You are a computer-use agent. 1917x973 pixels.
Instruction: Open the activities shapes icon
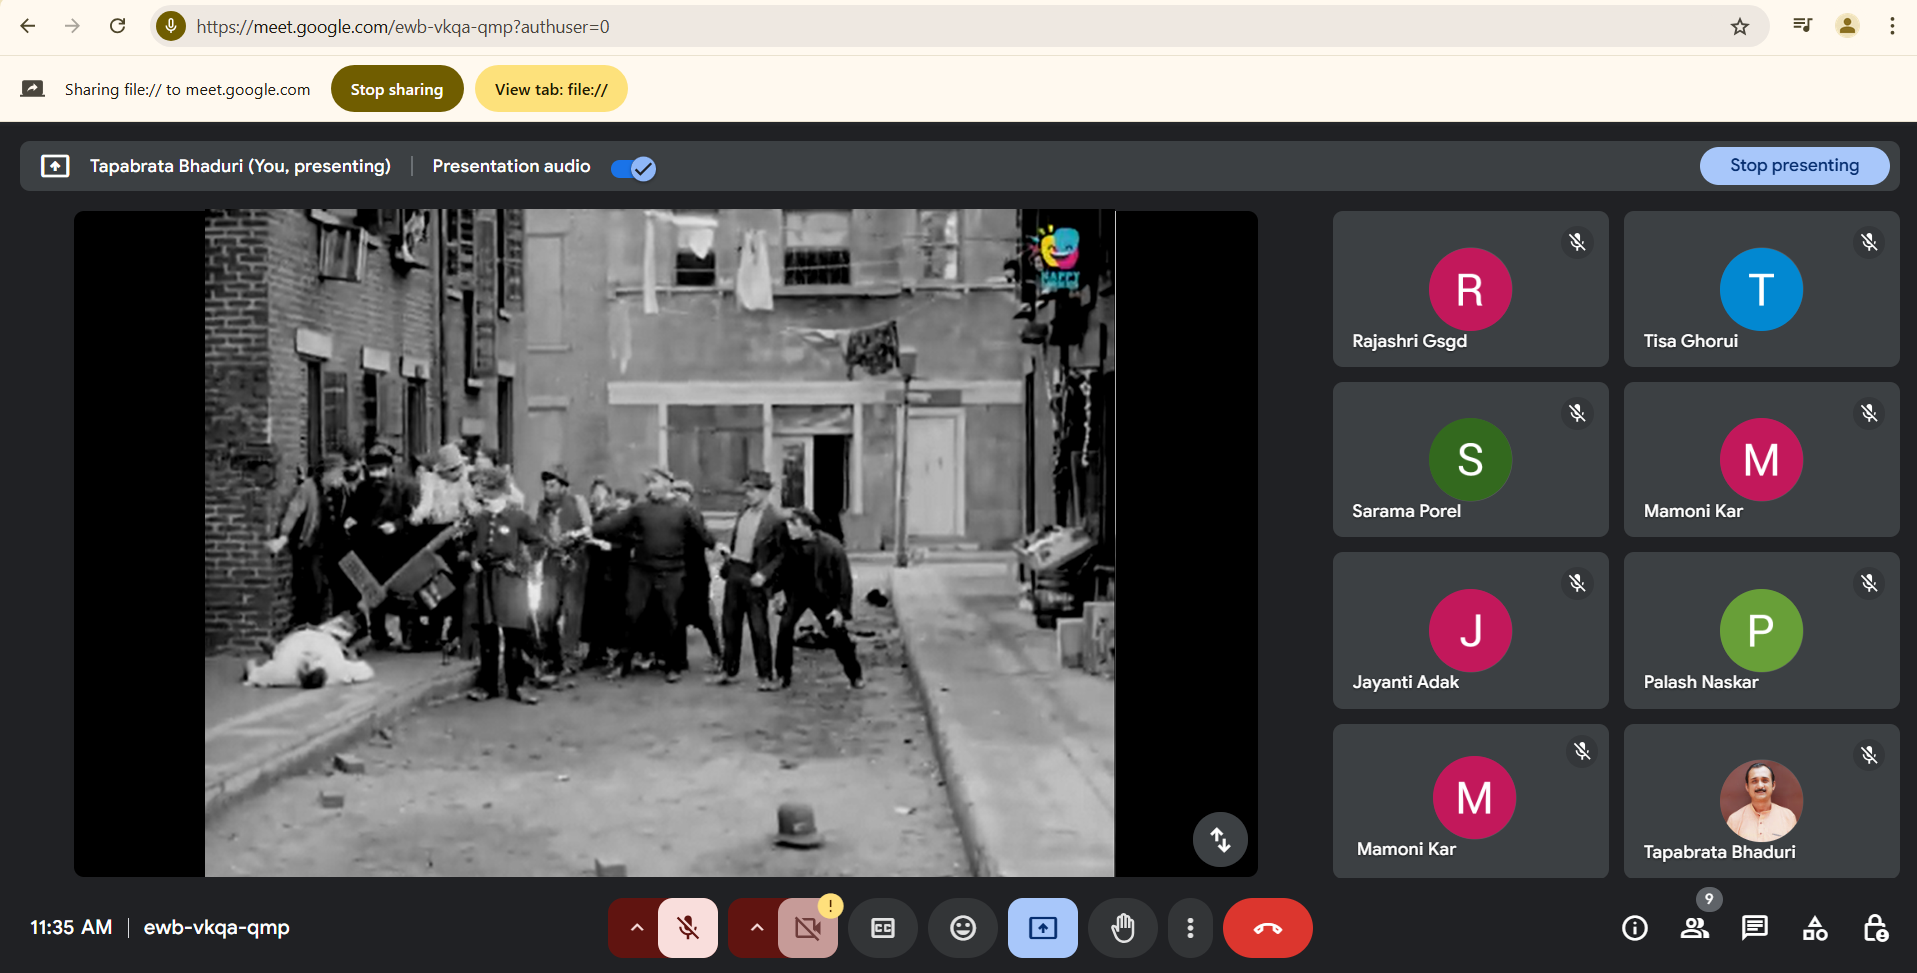[x=1815, y=928]
